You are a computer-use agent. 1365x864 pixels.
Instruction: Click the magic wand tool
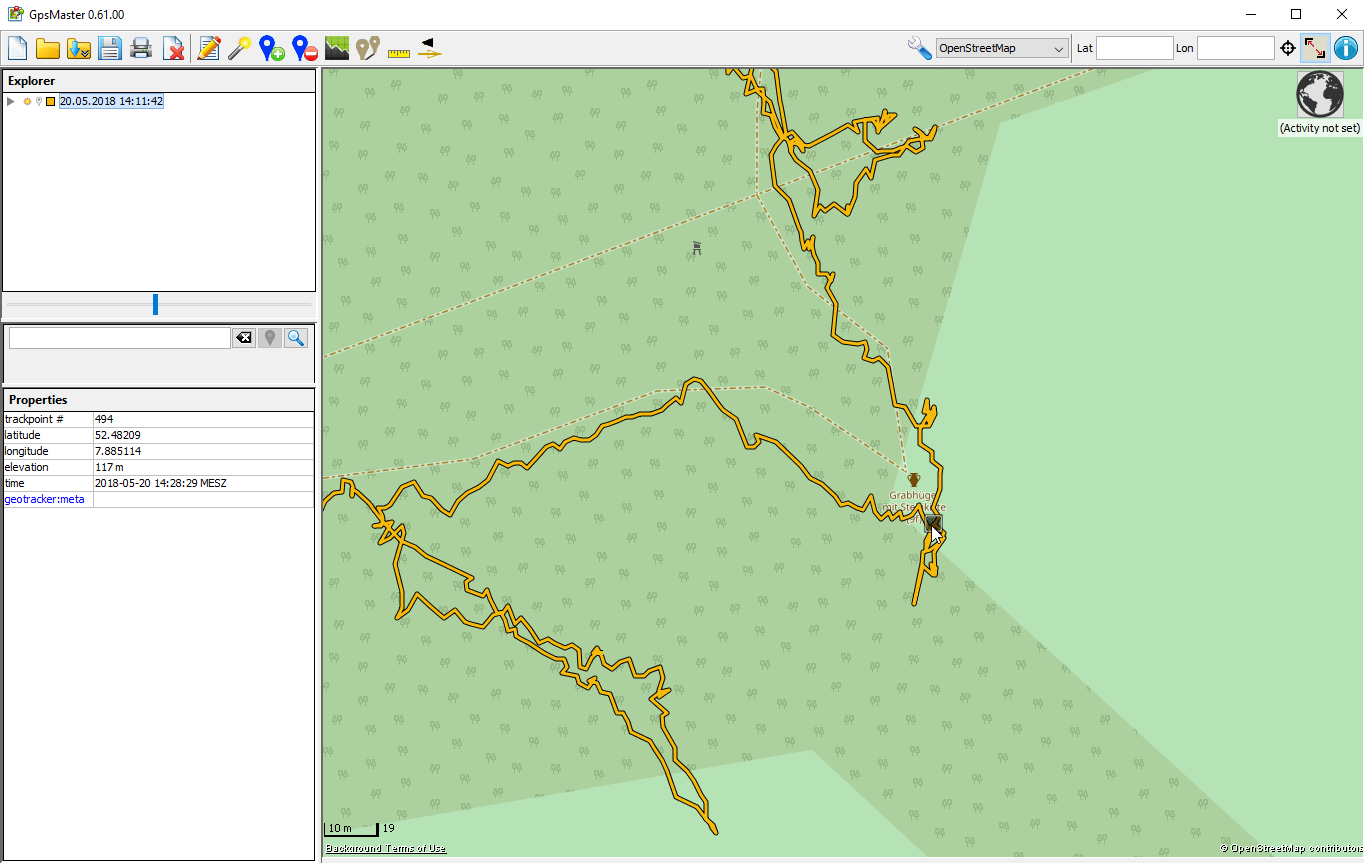pos(239,48)
